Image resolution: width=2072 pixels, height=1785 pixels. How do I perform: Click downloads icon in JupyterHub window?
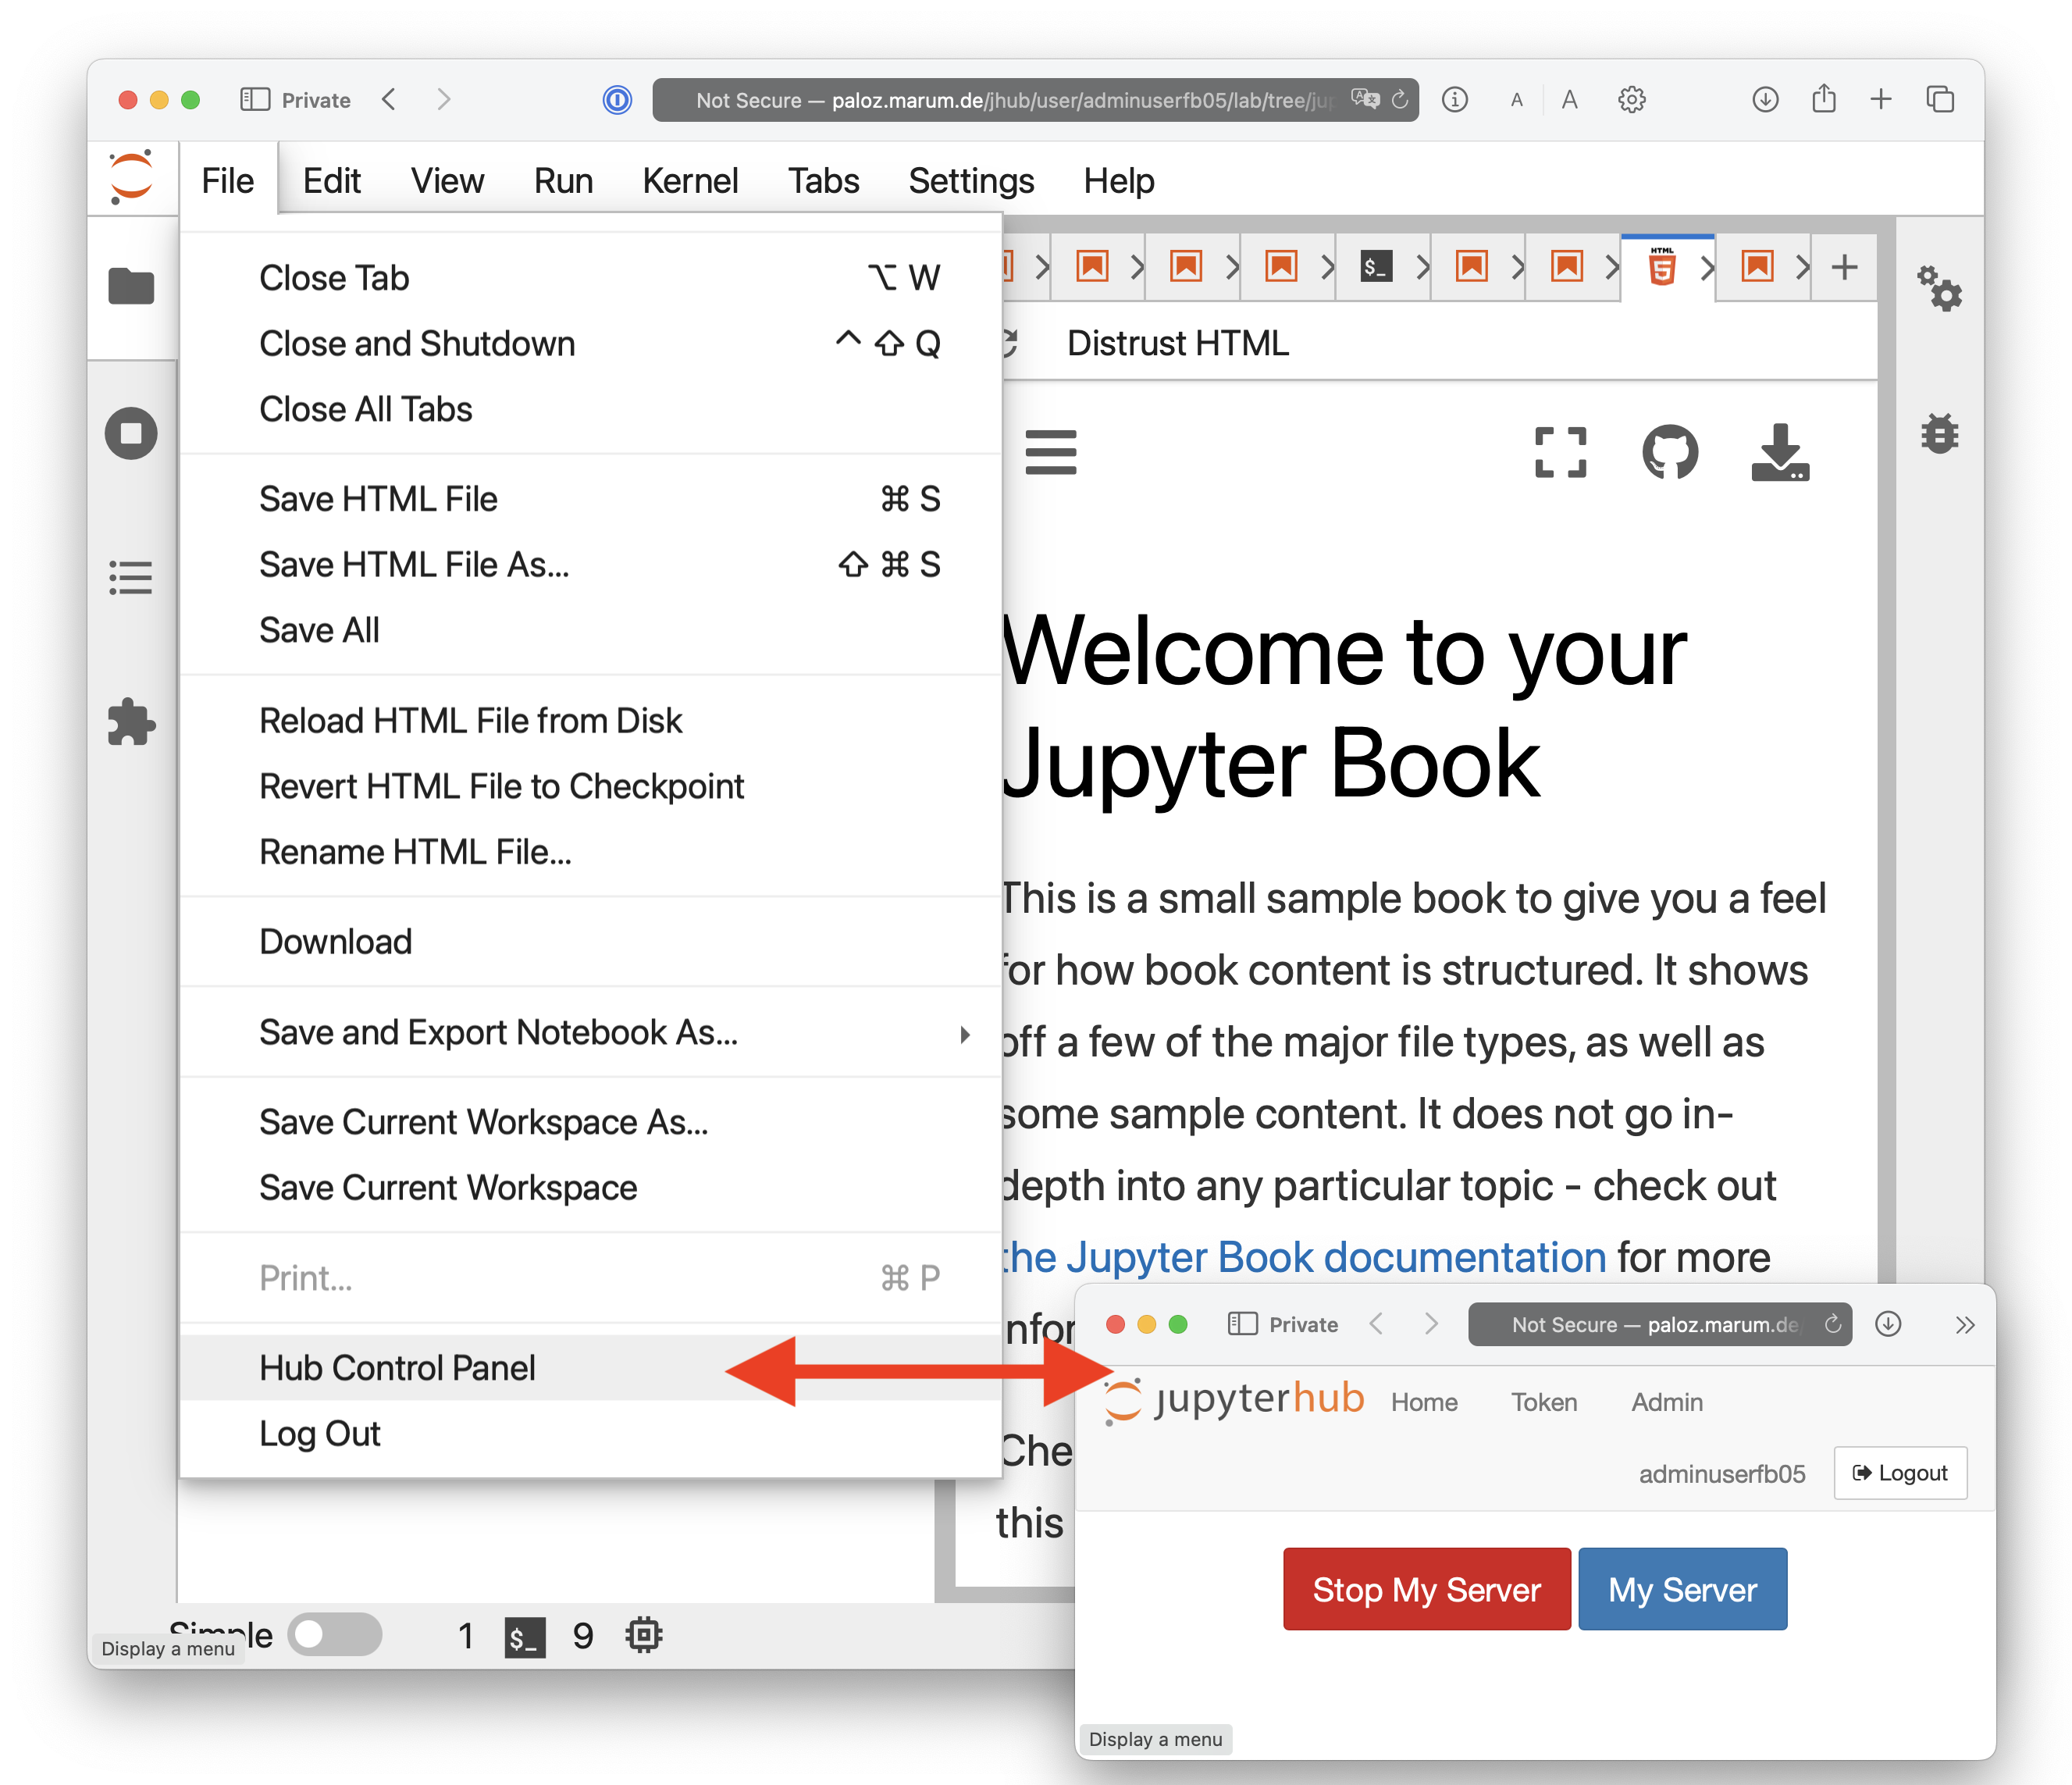pyautogui.click(x=1888, y=1324)
